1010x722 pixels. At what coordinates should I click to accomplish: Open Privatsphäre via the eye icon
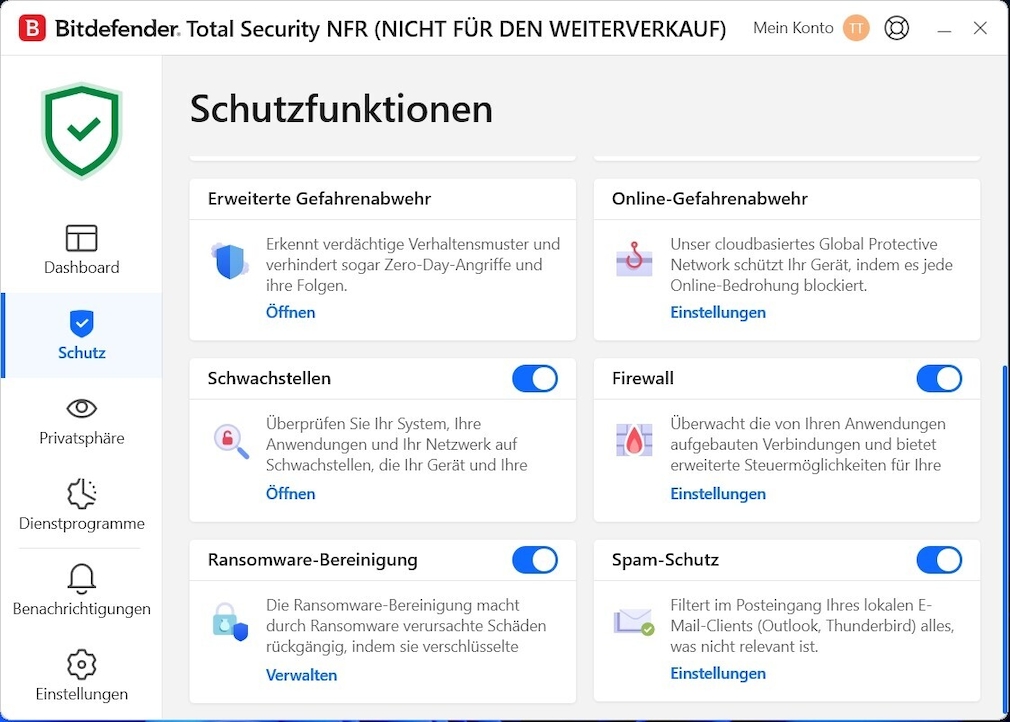(x=81, y=409)
